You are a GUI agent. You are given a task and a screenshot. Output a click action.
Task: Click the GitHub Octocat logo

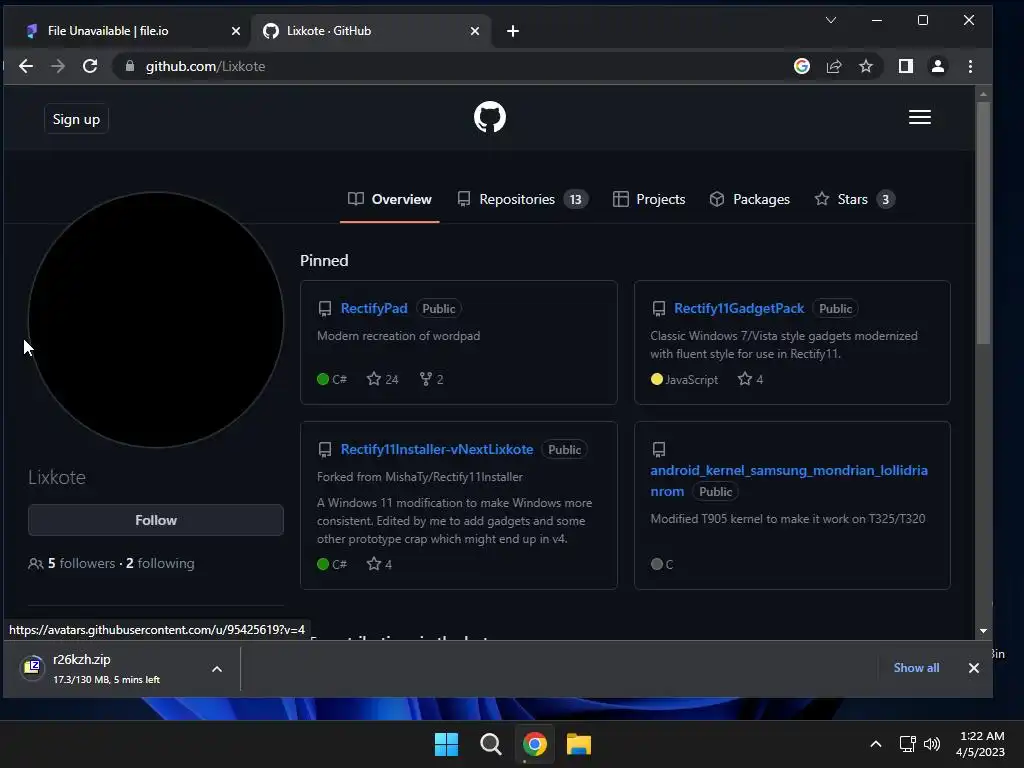[490, 118]
